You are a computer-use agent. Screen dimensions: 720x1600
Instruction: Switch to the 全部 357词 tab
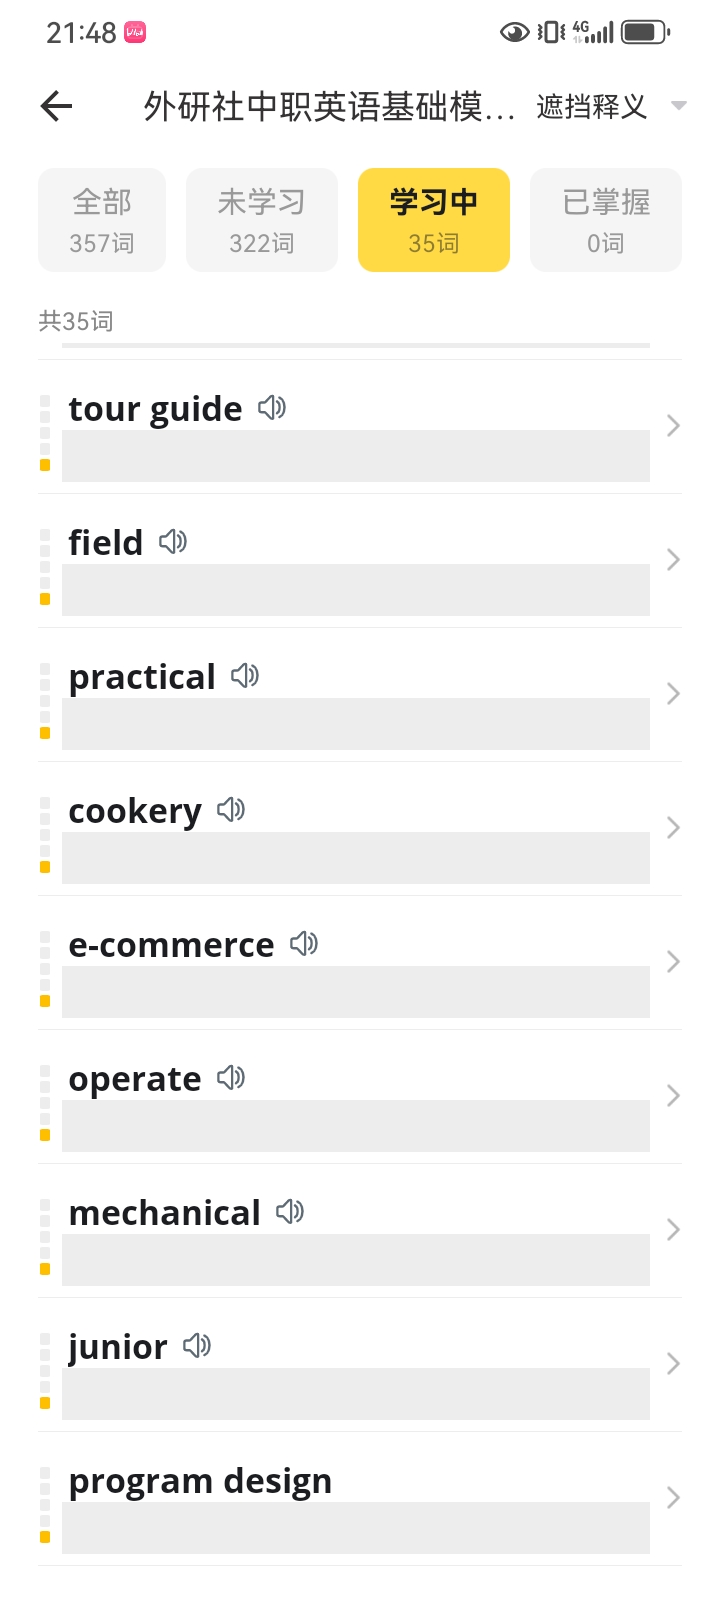pos(102,220)
